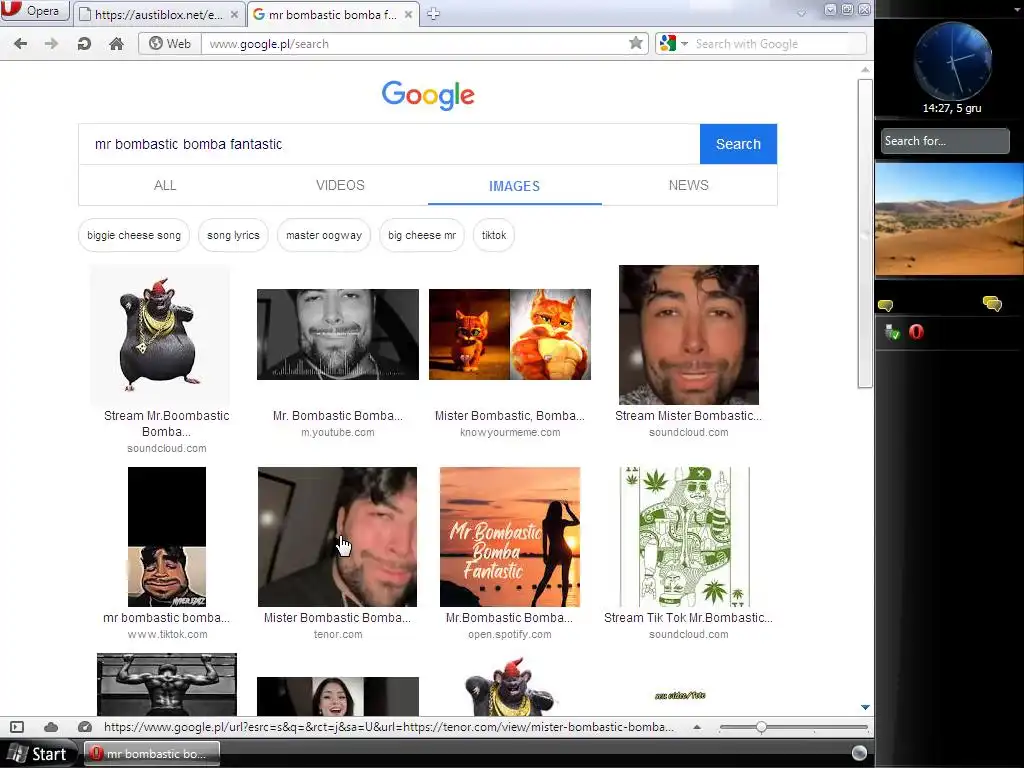This screenshot has height=768, width=1024.
Task: Click the desert picture slideshow gadget
Action: tap(950, 219)
